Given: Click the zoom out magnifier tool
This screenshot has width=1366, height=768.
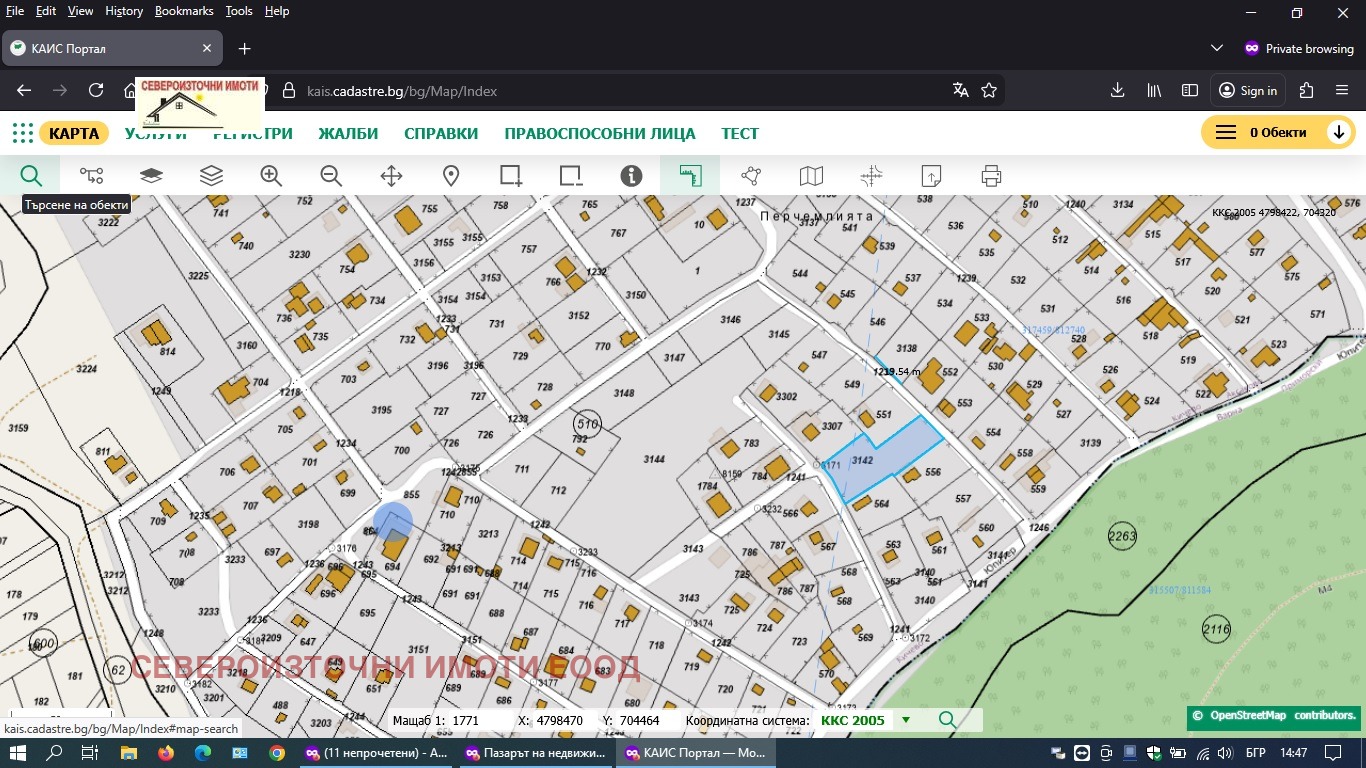Looking at the screenshot, I should click(331, 176).
